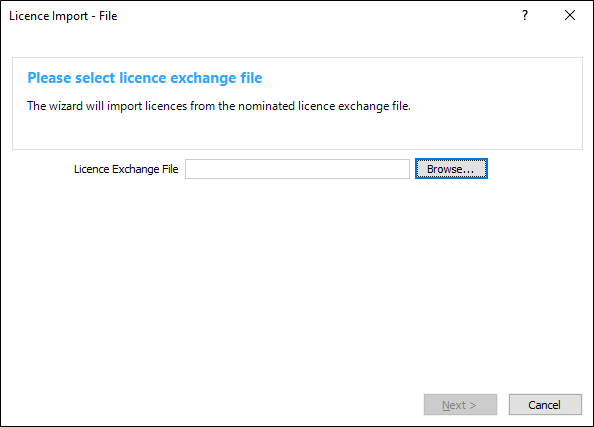
Task: Click the word 'File' in the field label
Action: [170, 169]
